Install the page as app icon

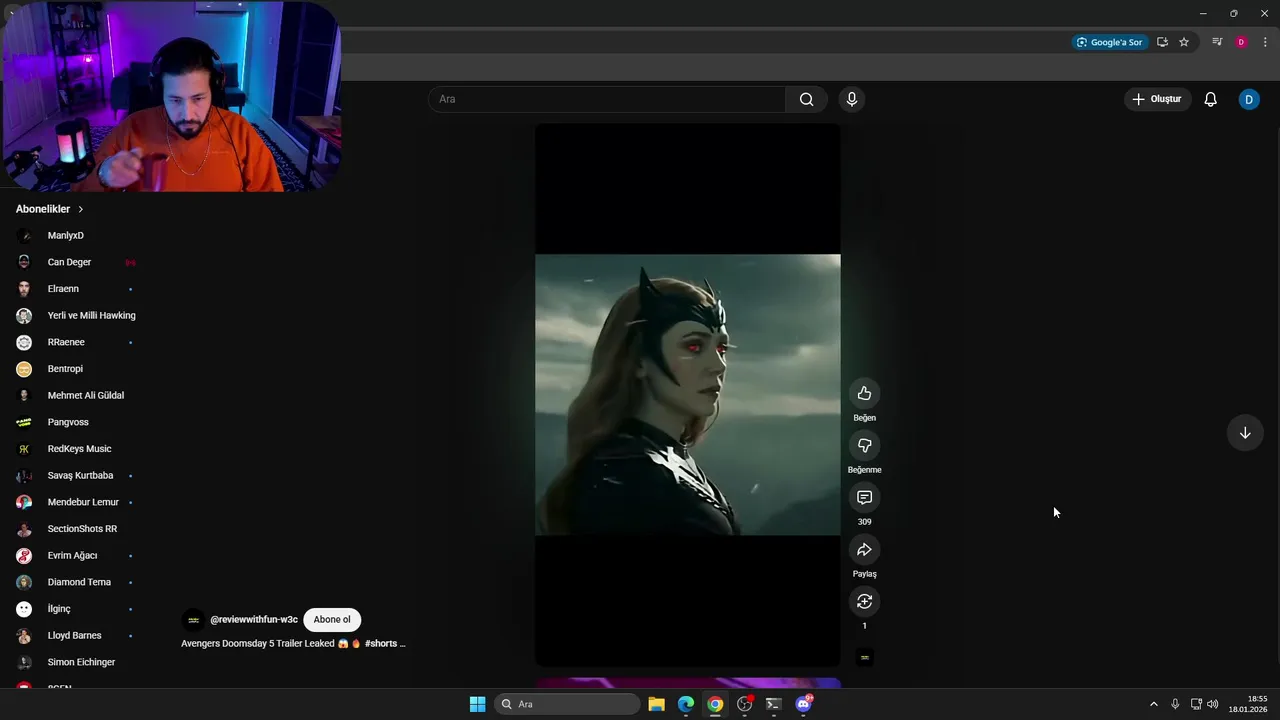tap(1162, 42)
